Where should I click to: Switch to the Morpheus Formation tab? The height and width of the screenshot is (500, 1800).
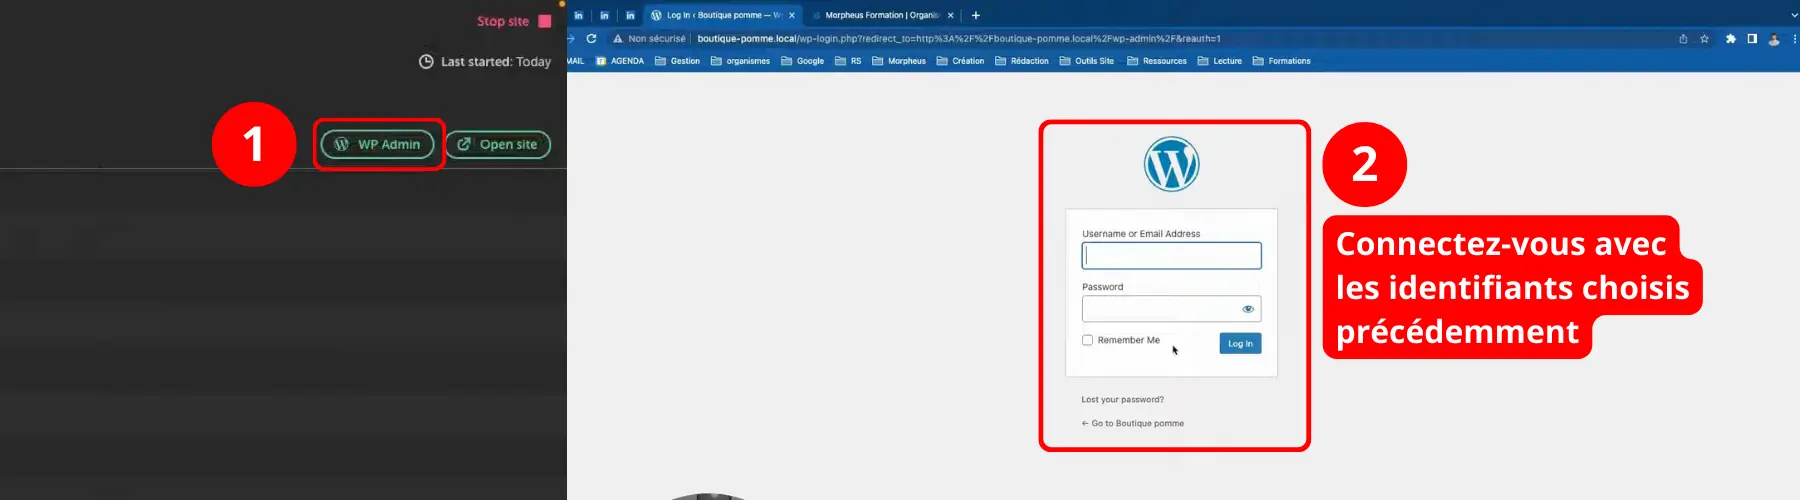tap(880, 15)
